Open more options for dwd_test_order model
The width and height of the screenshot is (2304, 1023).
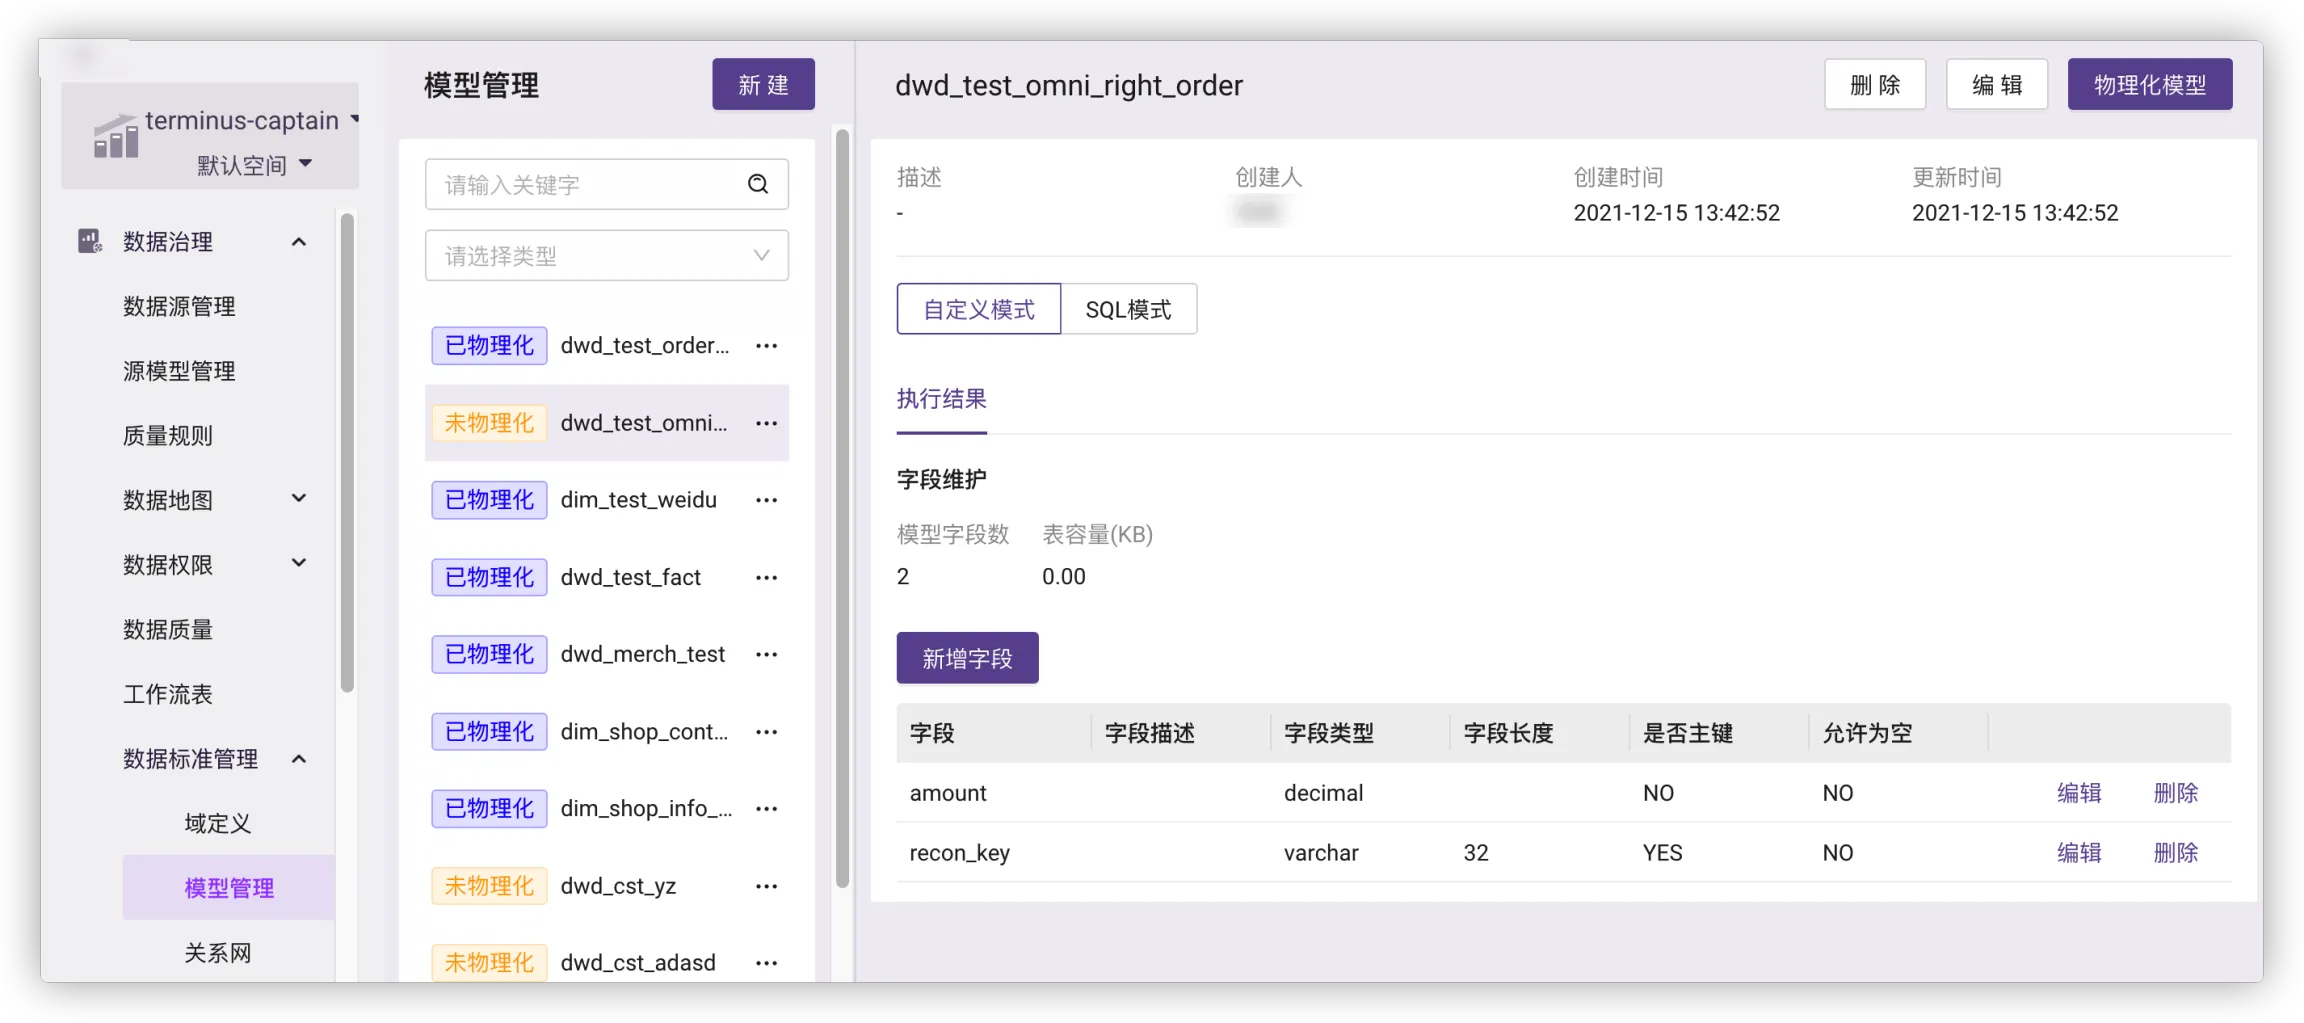(766, 346)
